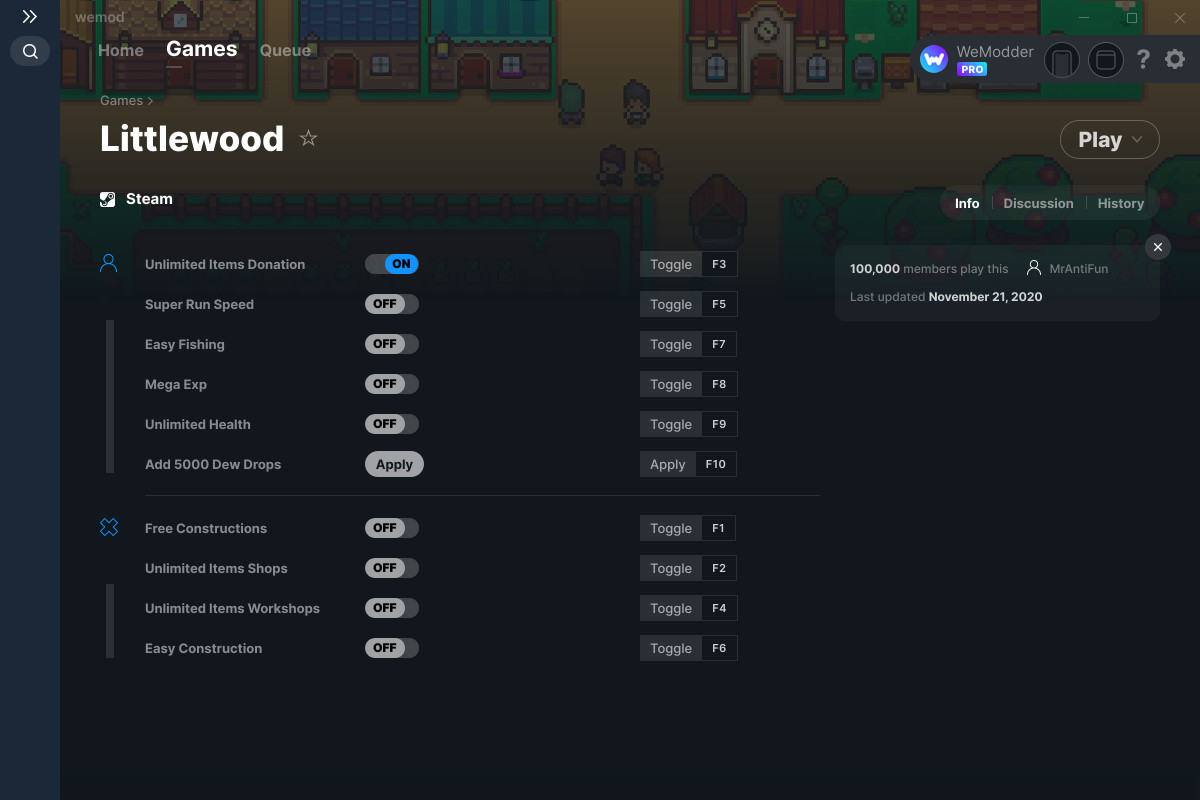Click Toggle hotkey button for F5
The width and height of the screenshot is (1200, 800).
click(x=688, y=304)
